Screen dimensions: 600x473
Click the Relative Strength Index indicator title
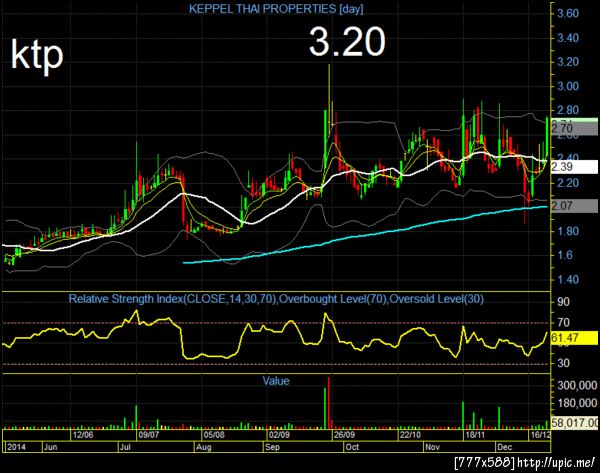click(x=276, y=299)
